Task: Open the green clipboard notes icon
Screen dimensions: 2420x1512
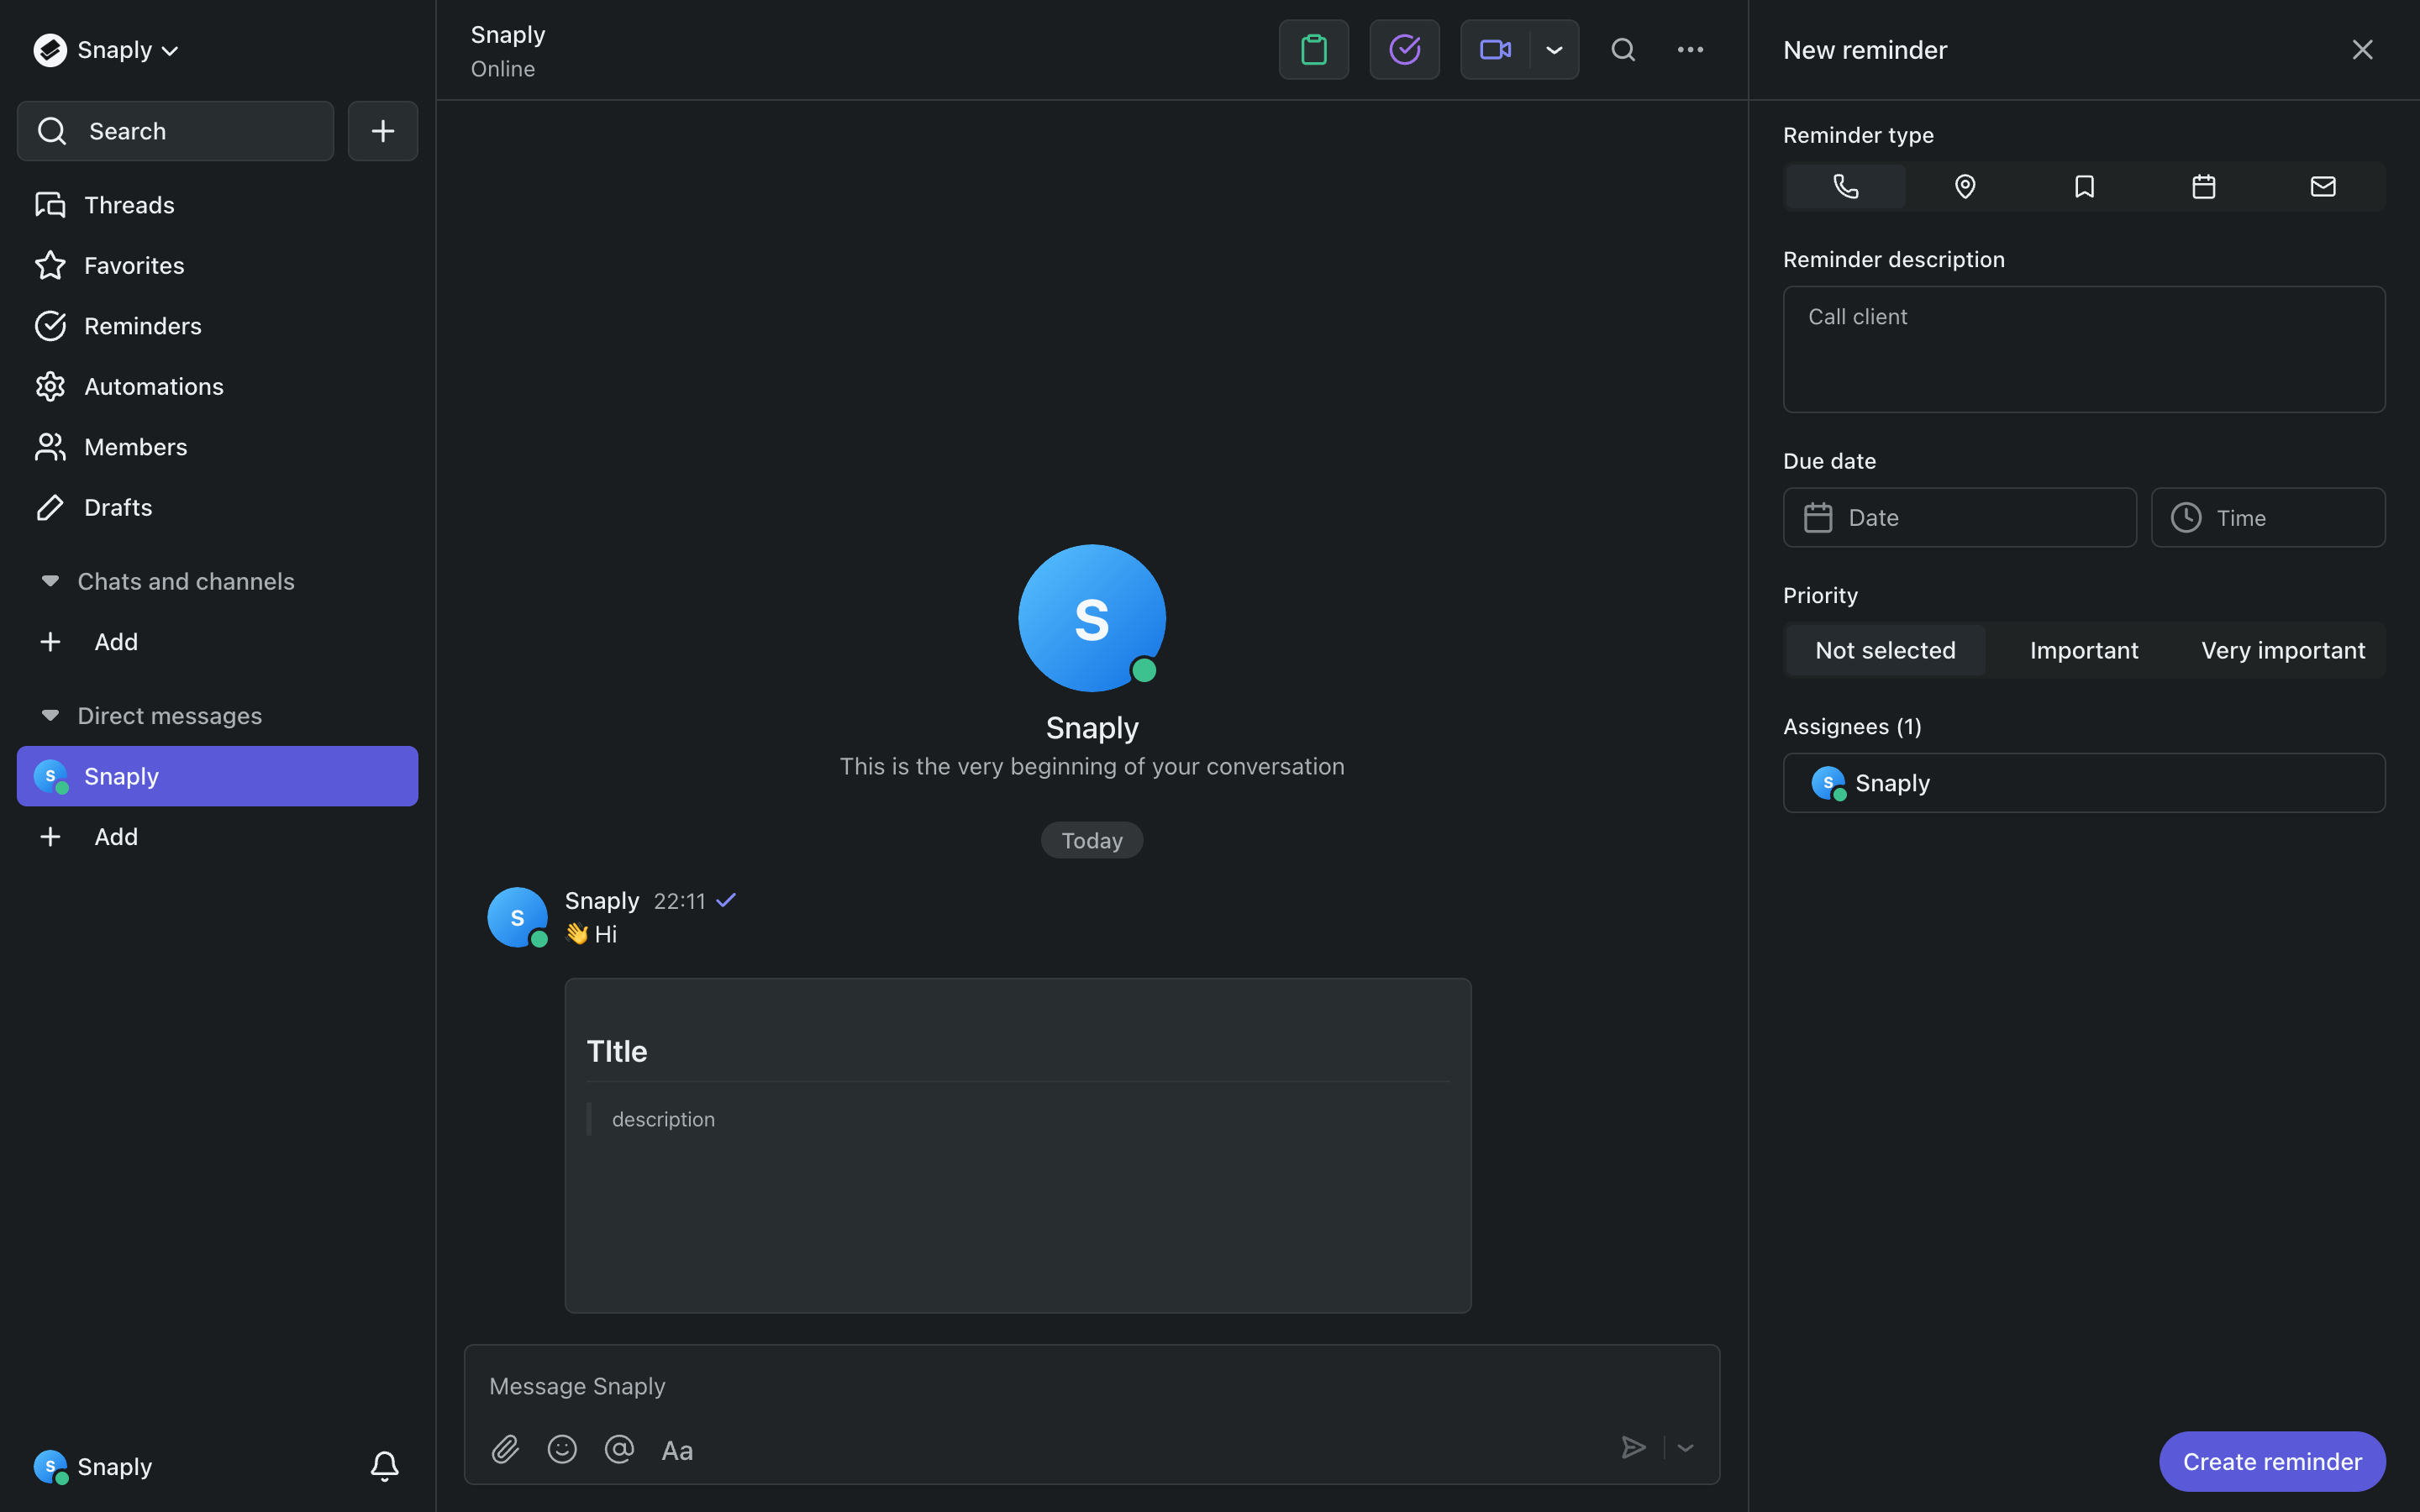Action: (1313, 49)
